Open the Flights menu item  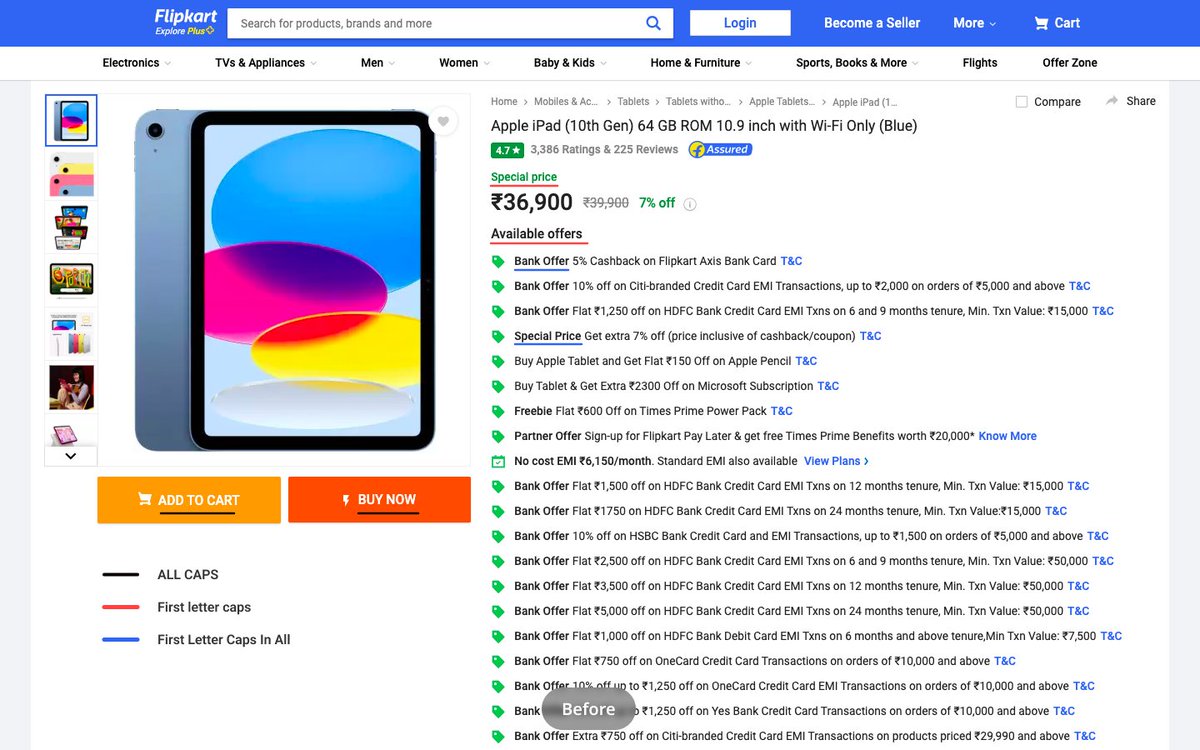(980, 63)
